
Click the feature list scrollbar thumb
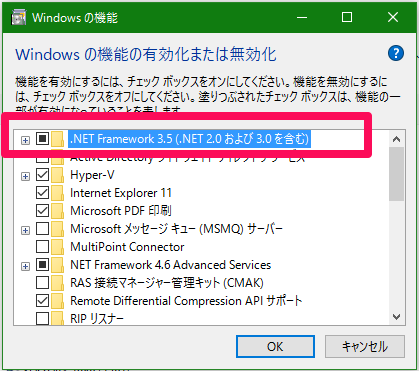[x=396, y=174]
